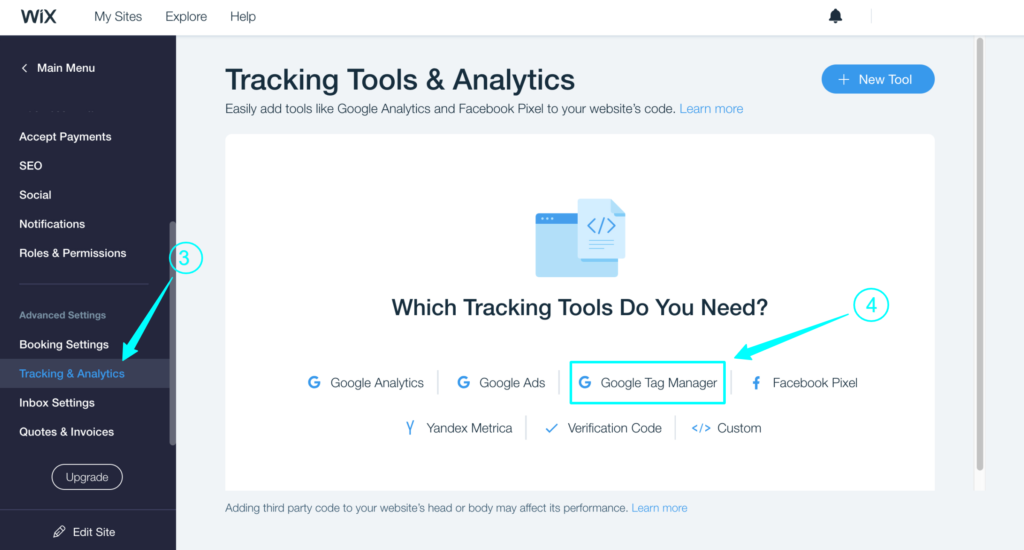
Task: Choose the Google Tag Manager option
Action: [647, 383]
